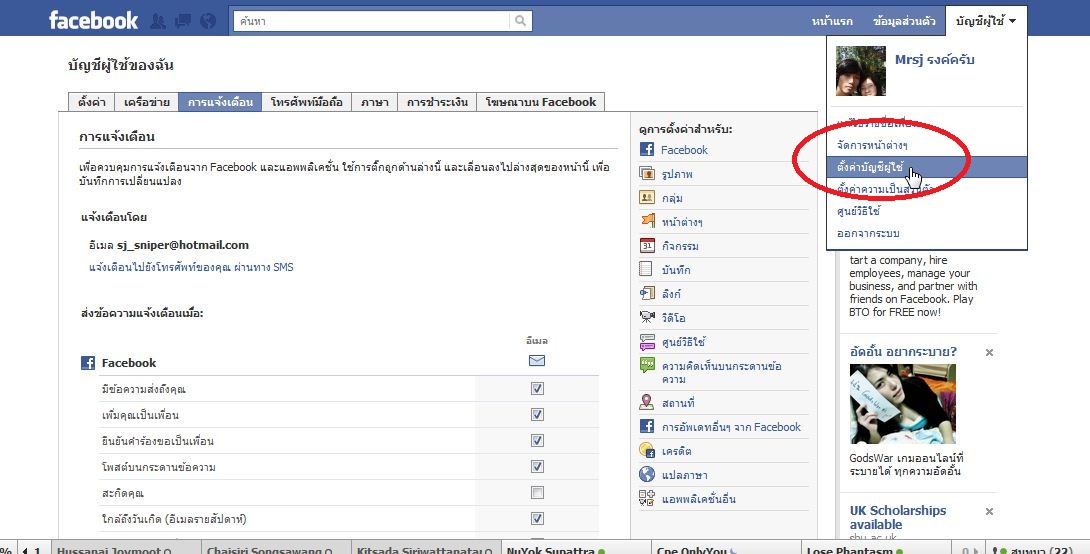Viewport: 1090px width, 554px height.
Task: Open chat tab Lose Phantasm
Action: (x=875, y=548)
